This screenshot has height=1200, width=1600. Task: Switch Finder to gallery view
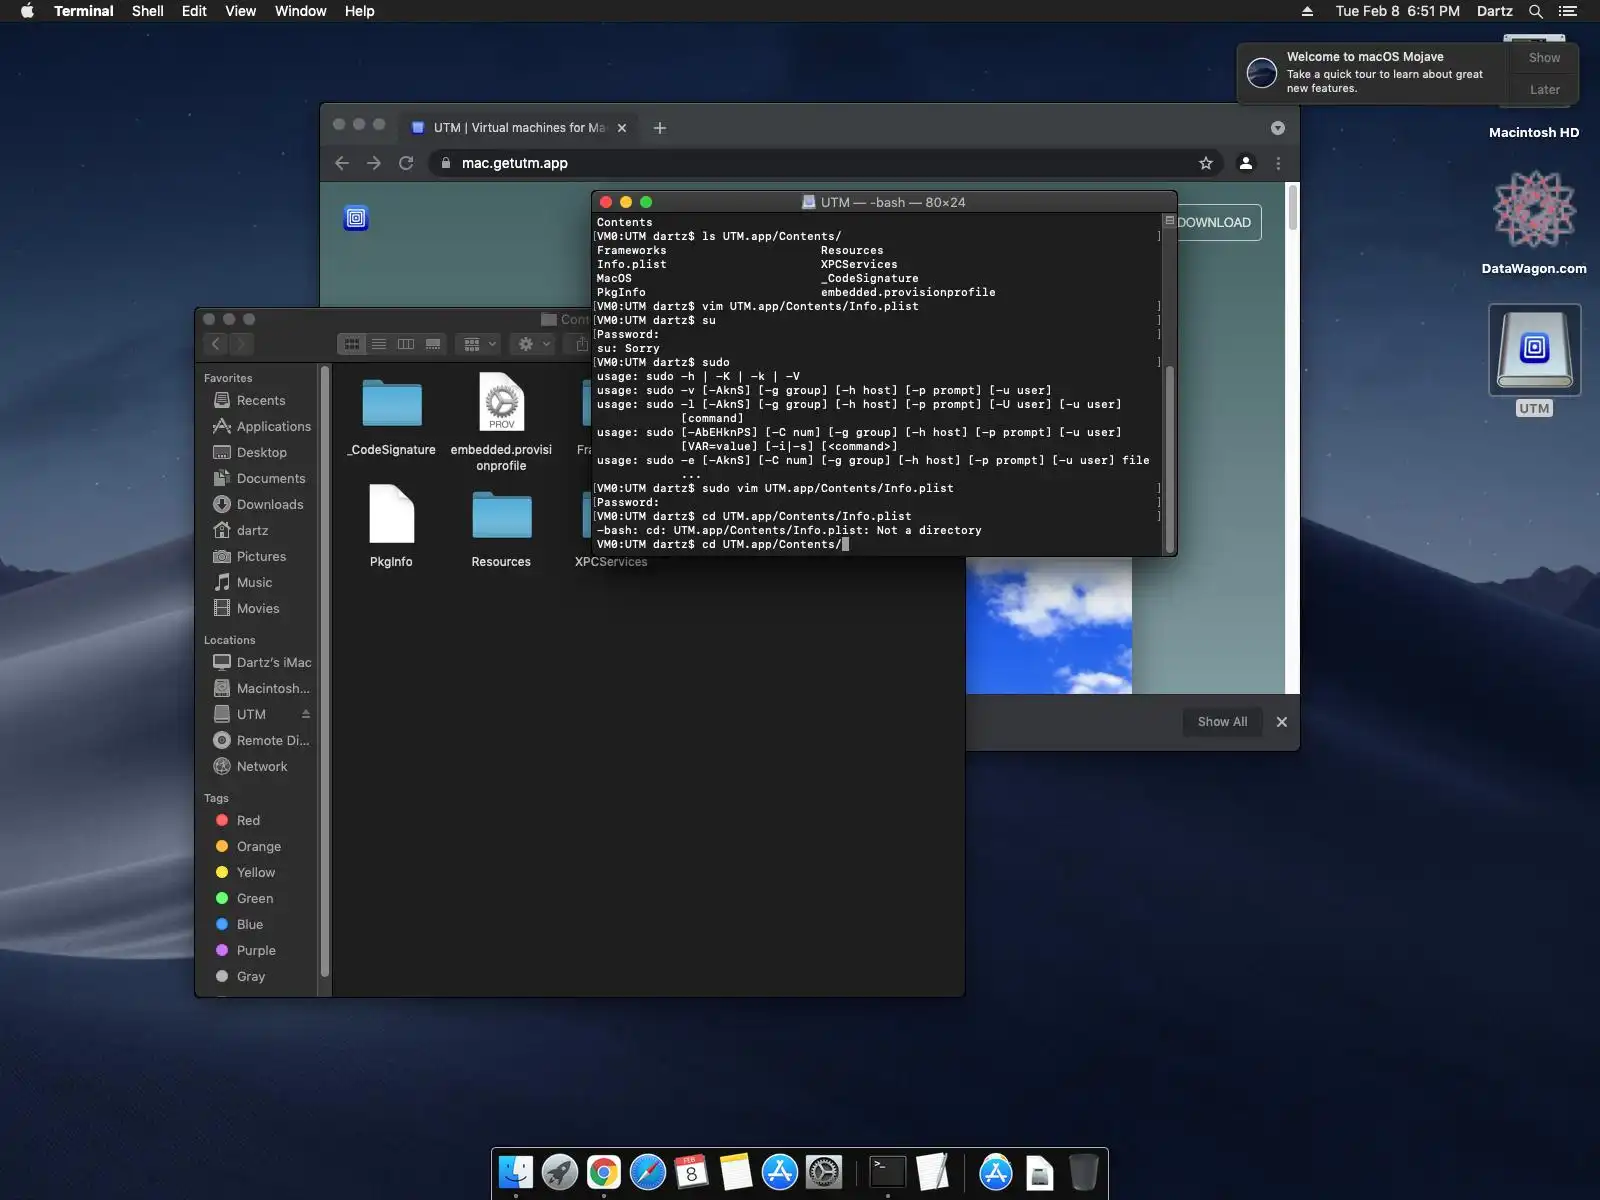point(433,344)
